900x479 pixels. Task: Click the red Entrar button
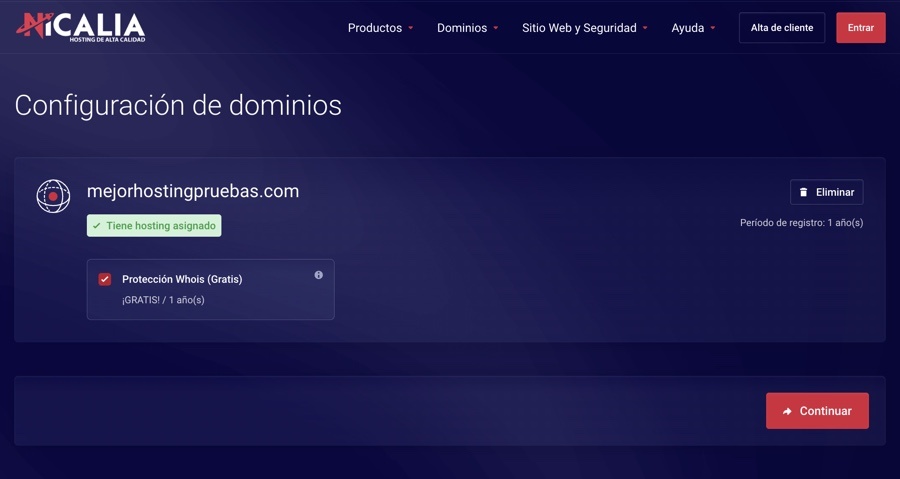point(860,28)
